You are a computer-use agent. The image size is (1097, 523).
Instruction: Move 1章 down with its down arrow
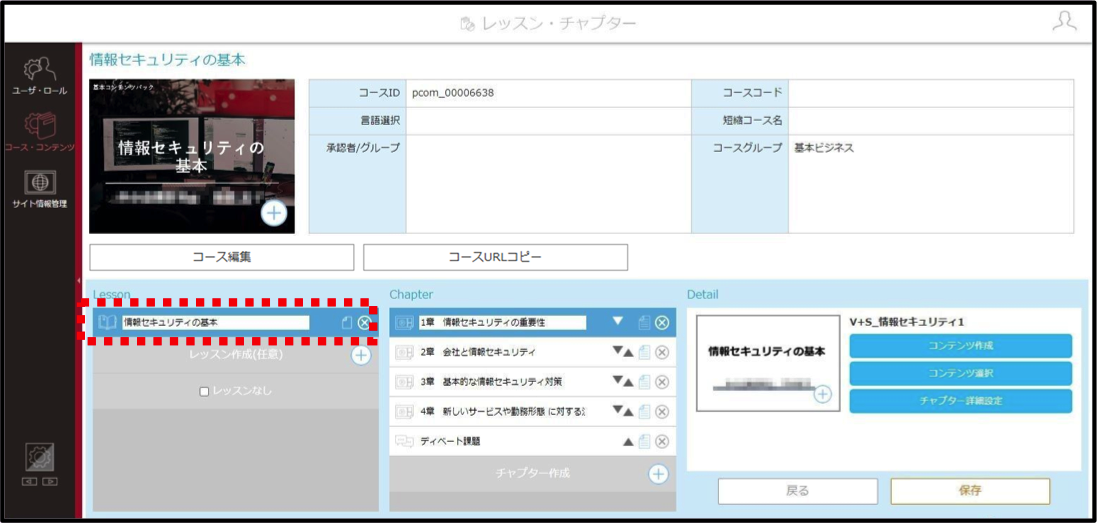point(618,321)
